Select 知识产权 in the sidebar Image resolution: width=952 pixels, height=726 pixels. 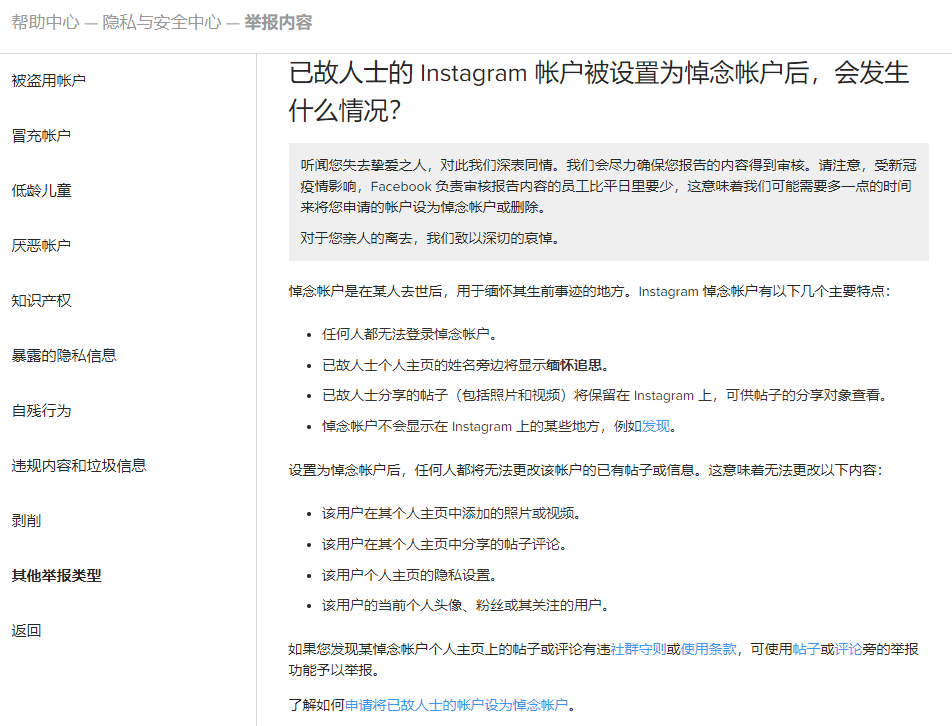pos(41,300)
